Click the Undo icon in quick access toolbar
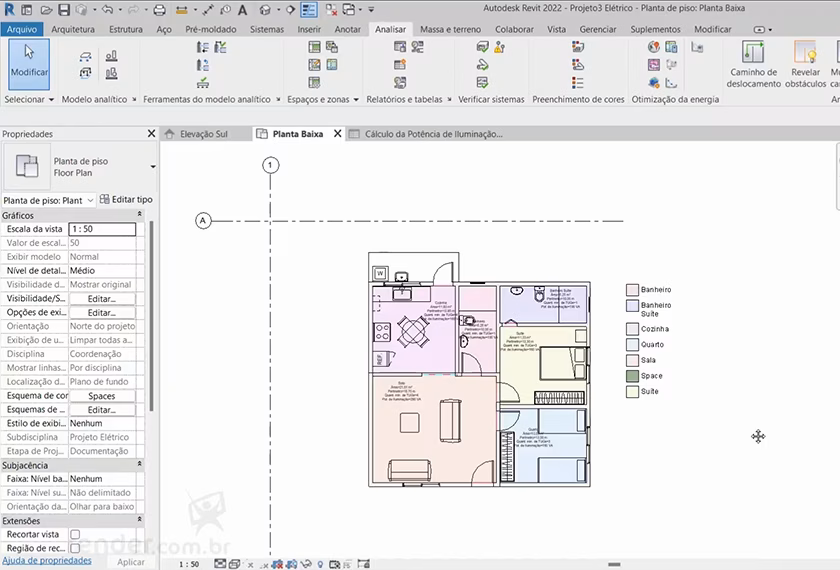The width and height of the screenshot is (840, 570). tap(108, 10)
